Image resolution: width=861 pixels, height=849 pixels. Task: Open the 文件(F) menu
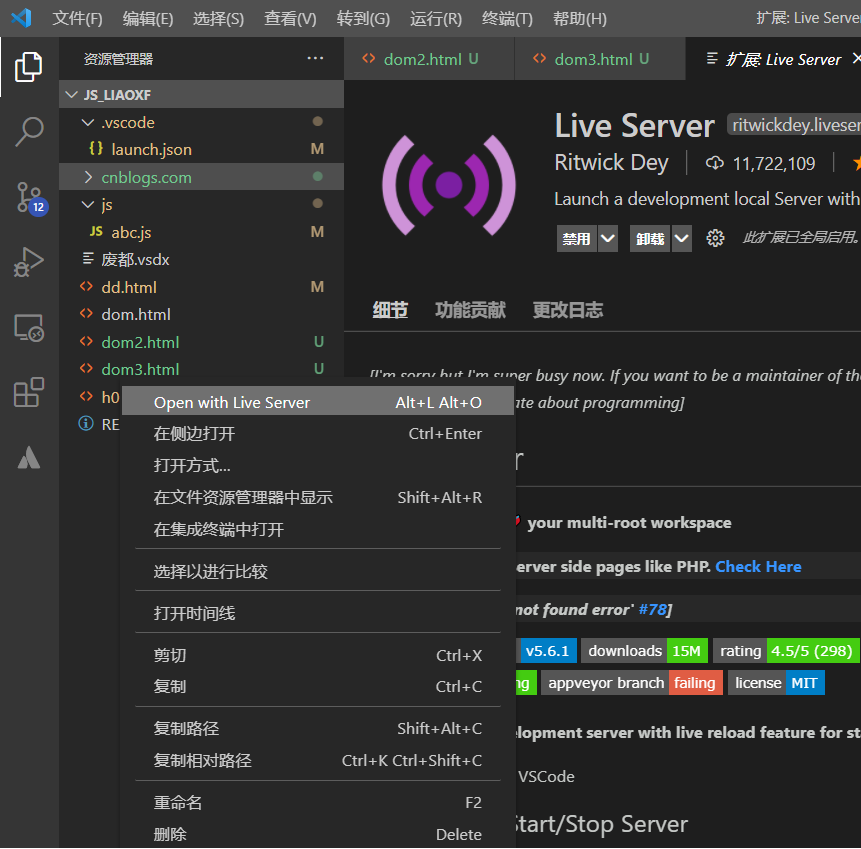(77, 19)
